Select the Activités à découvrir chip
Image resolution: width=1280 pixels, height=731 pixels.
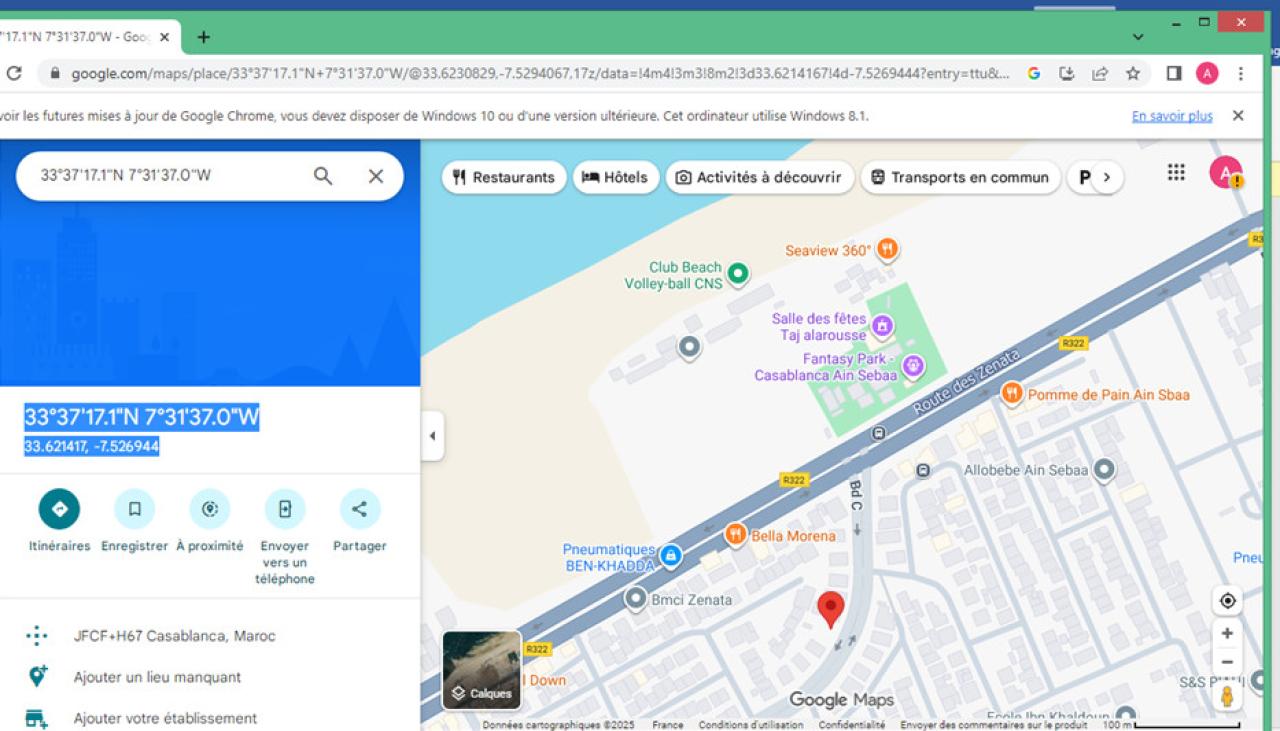coord(759,177)
